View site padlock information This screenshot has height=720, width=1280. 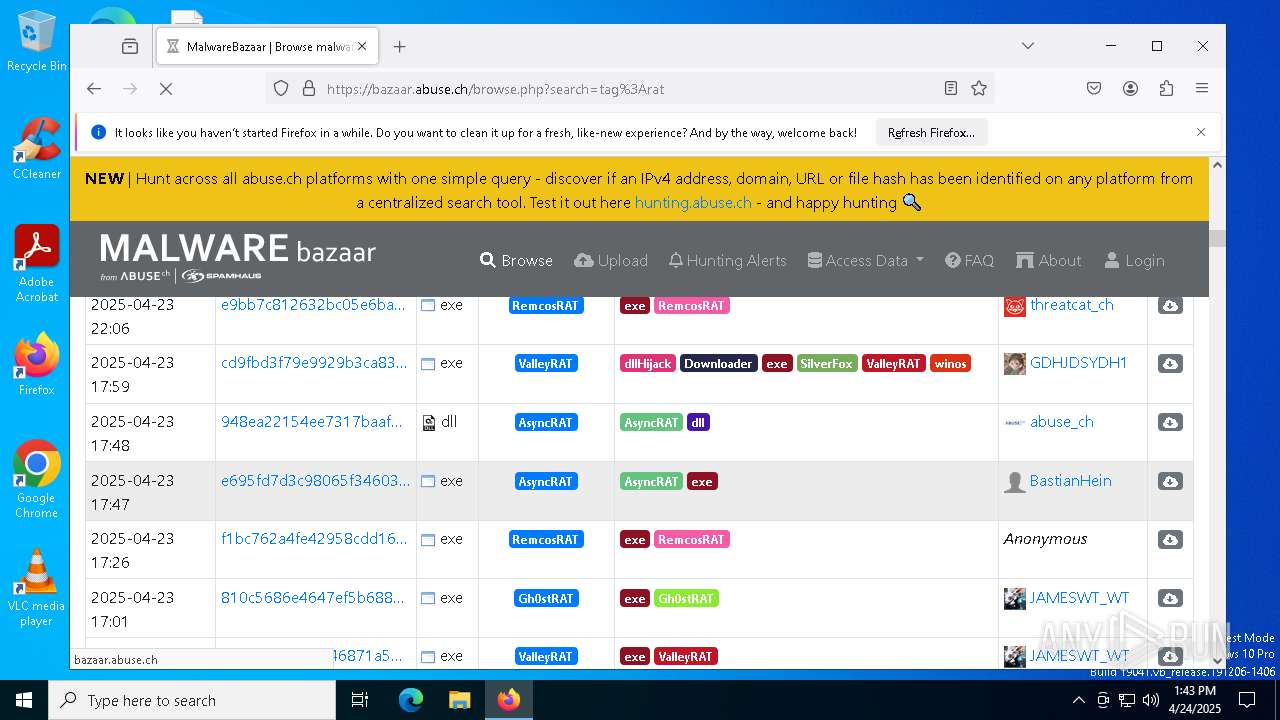(309, 89)
